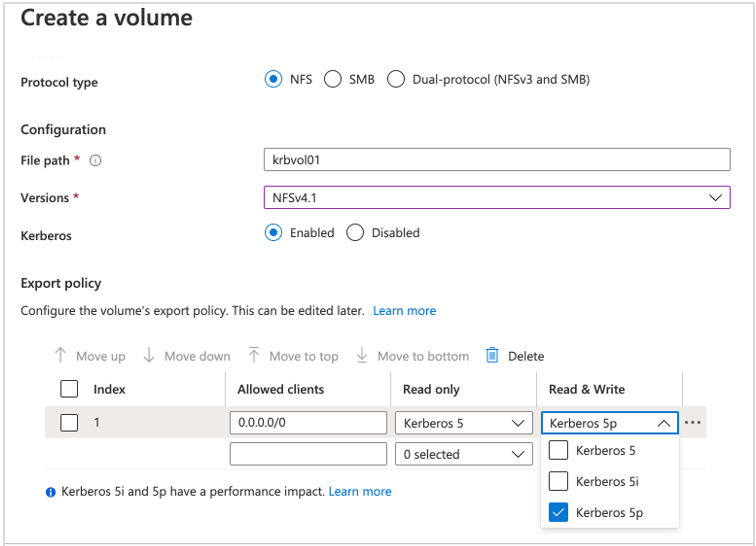Click the krbvol01 file path field
This screenshot has width=756, height=546.
click(x=496, y=160)
